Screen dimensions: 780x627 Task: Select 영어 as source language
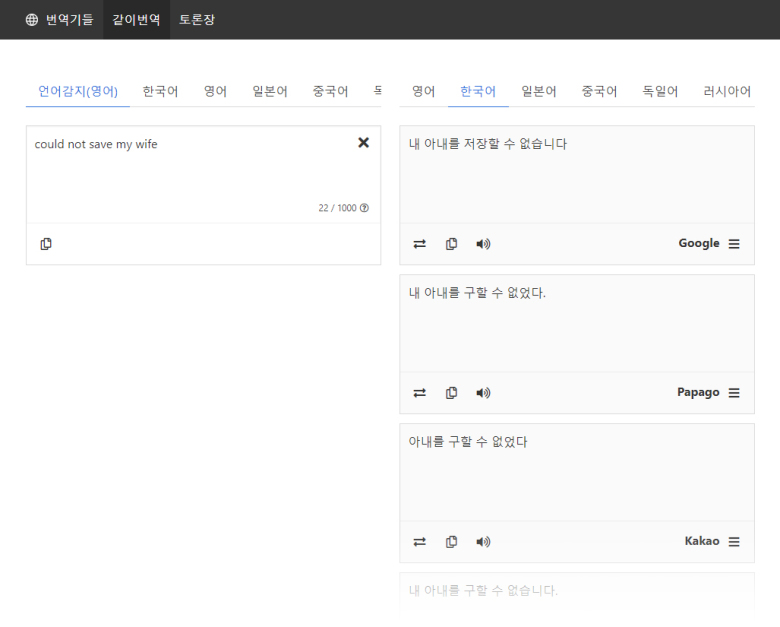(215, 91)
